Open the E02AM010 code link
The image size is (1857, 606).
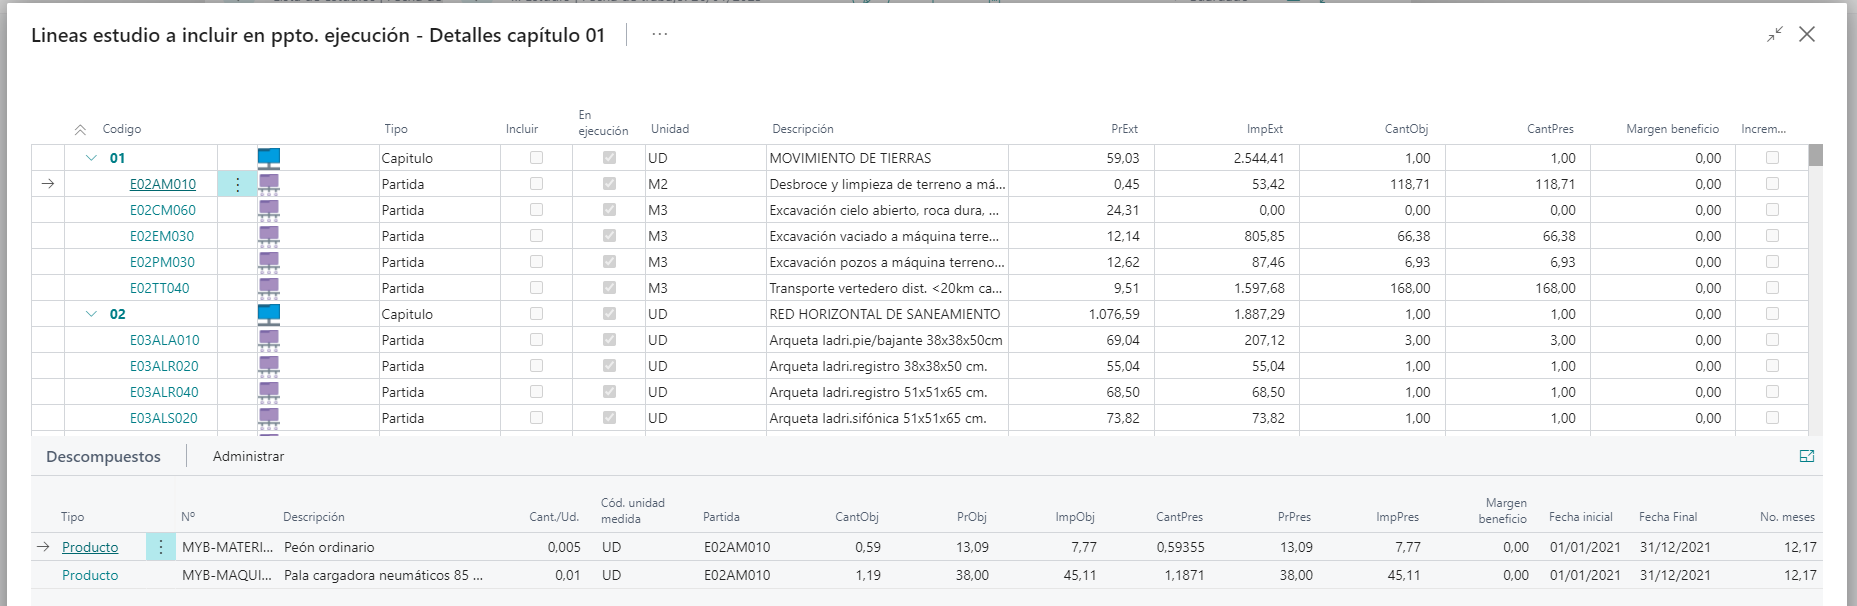163,184
